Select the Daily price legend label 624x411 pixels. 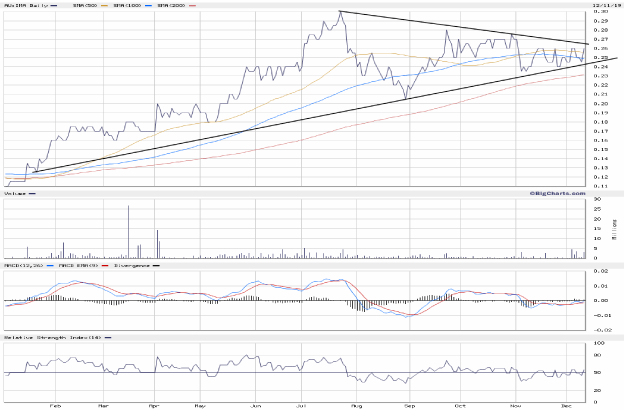(28, 5)
